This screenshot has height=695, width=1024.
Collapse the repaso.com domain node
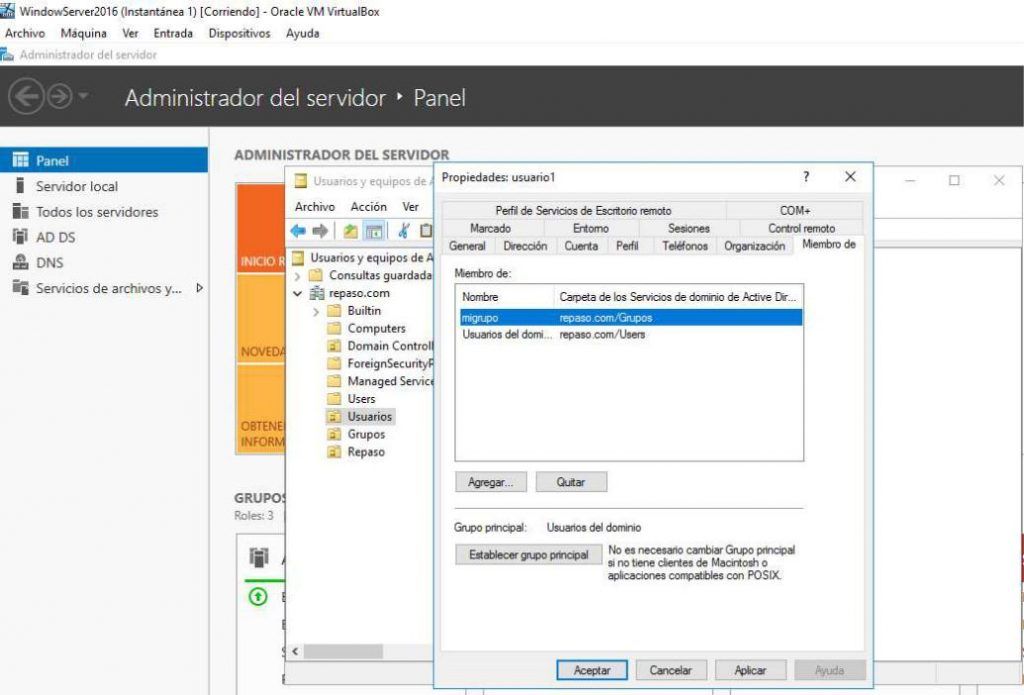coord(297,293)
